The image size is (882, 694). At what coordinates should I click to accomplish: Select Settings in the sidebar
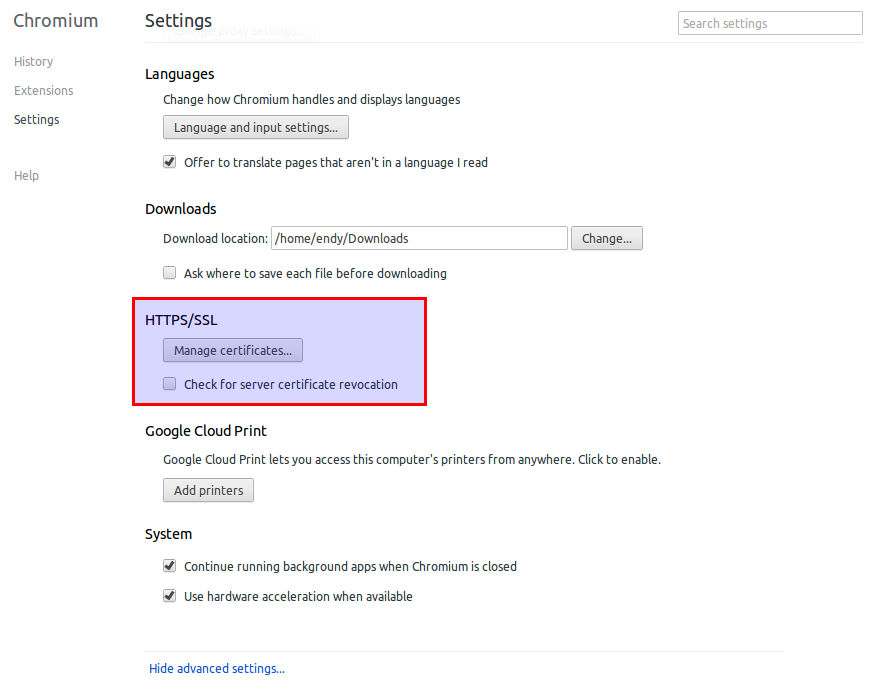(36, 119)
